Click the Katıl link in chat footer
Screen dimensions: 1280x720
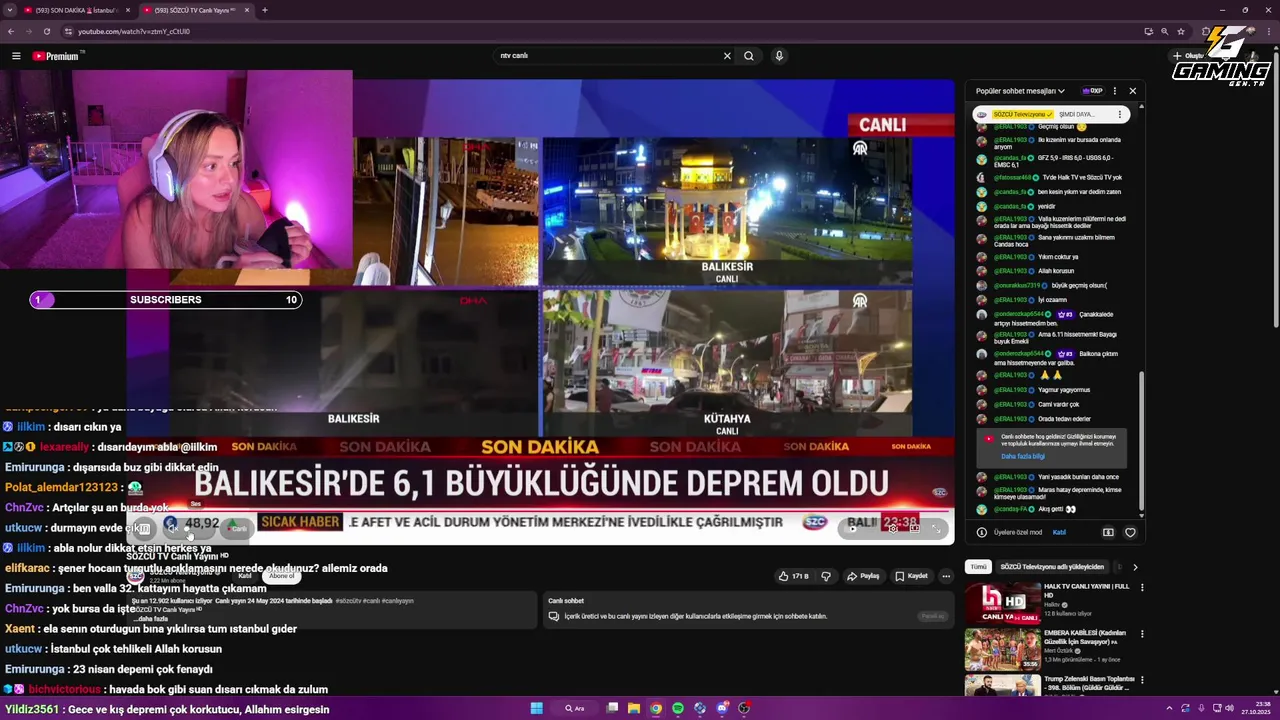point(1059,532)
